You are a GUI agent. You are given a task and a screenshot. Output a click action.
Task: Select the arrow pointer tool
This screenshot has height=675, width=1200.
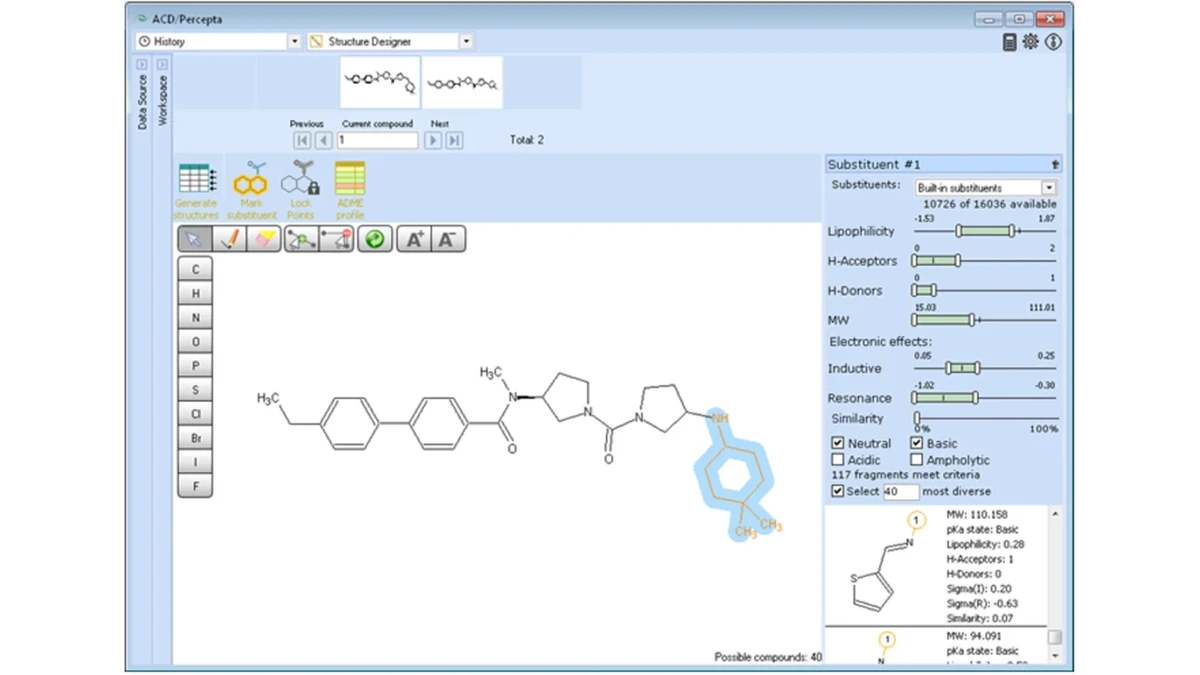pos(194,239)
